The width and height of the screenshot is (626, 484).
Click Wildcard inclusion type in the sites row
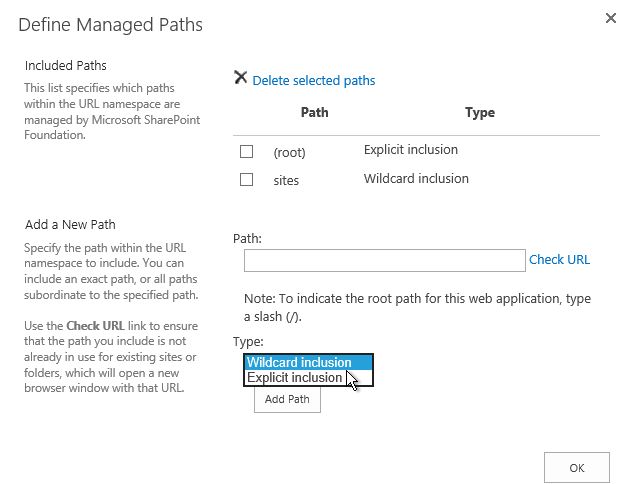point(416,179)
